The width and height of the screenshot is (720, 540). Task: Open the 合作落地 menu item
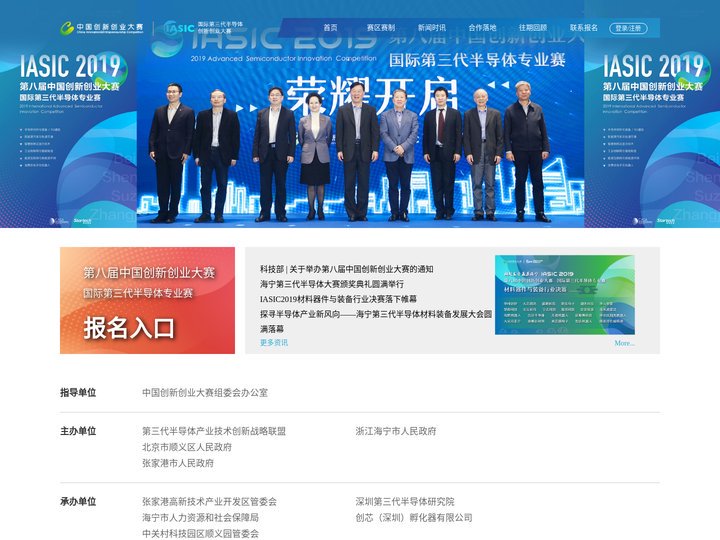[482, 28]
